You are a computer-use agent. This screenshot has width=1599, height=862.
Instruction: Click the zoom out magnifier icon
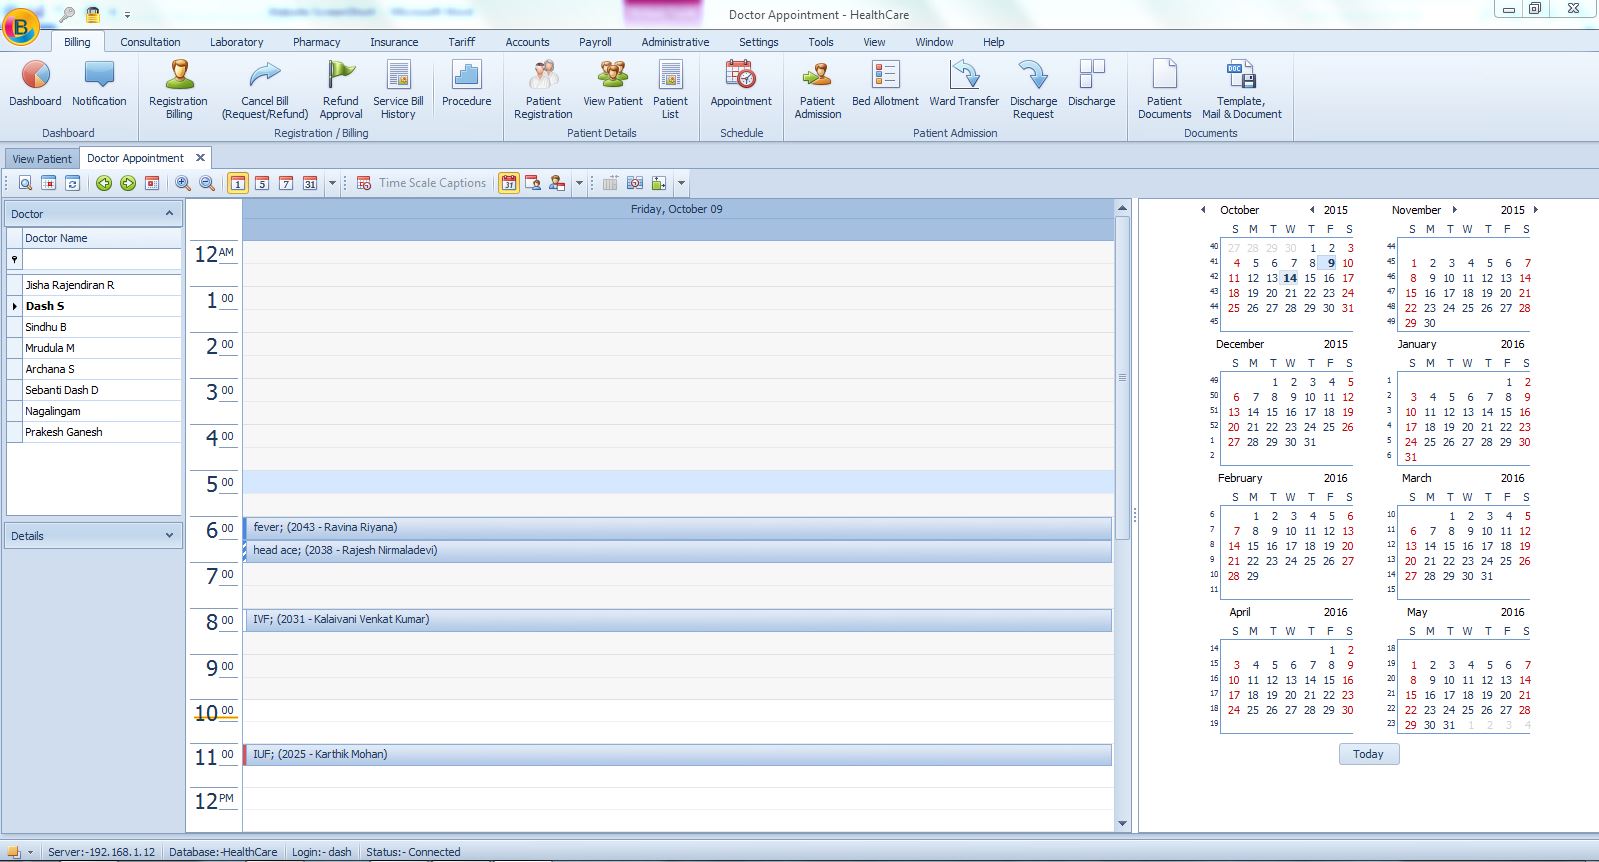[207, 183]
